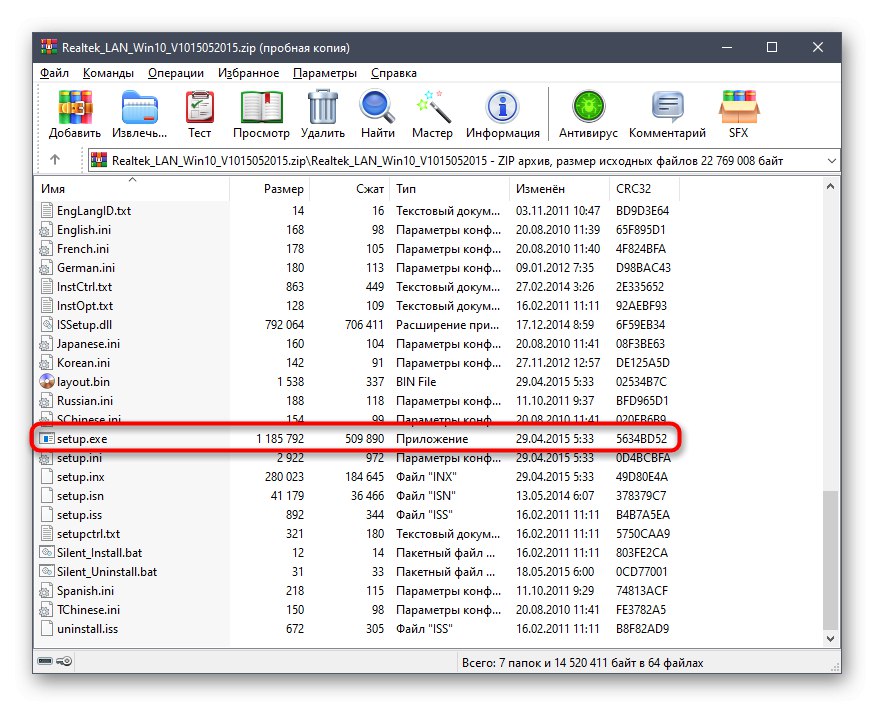Click the vertical scrollbar thumb
This screenshot has height=706, width=874.
pyautogui.click(x=830, y=559)
